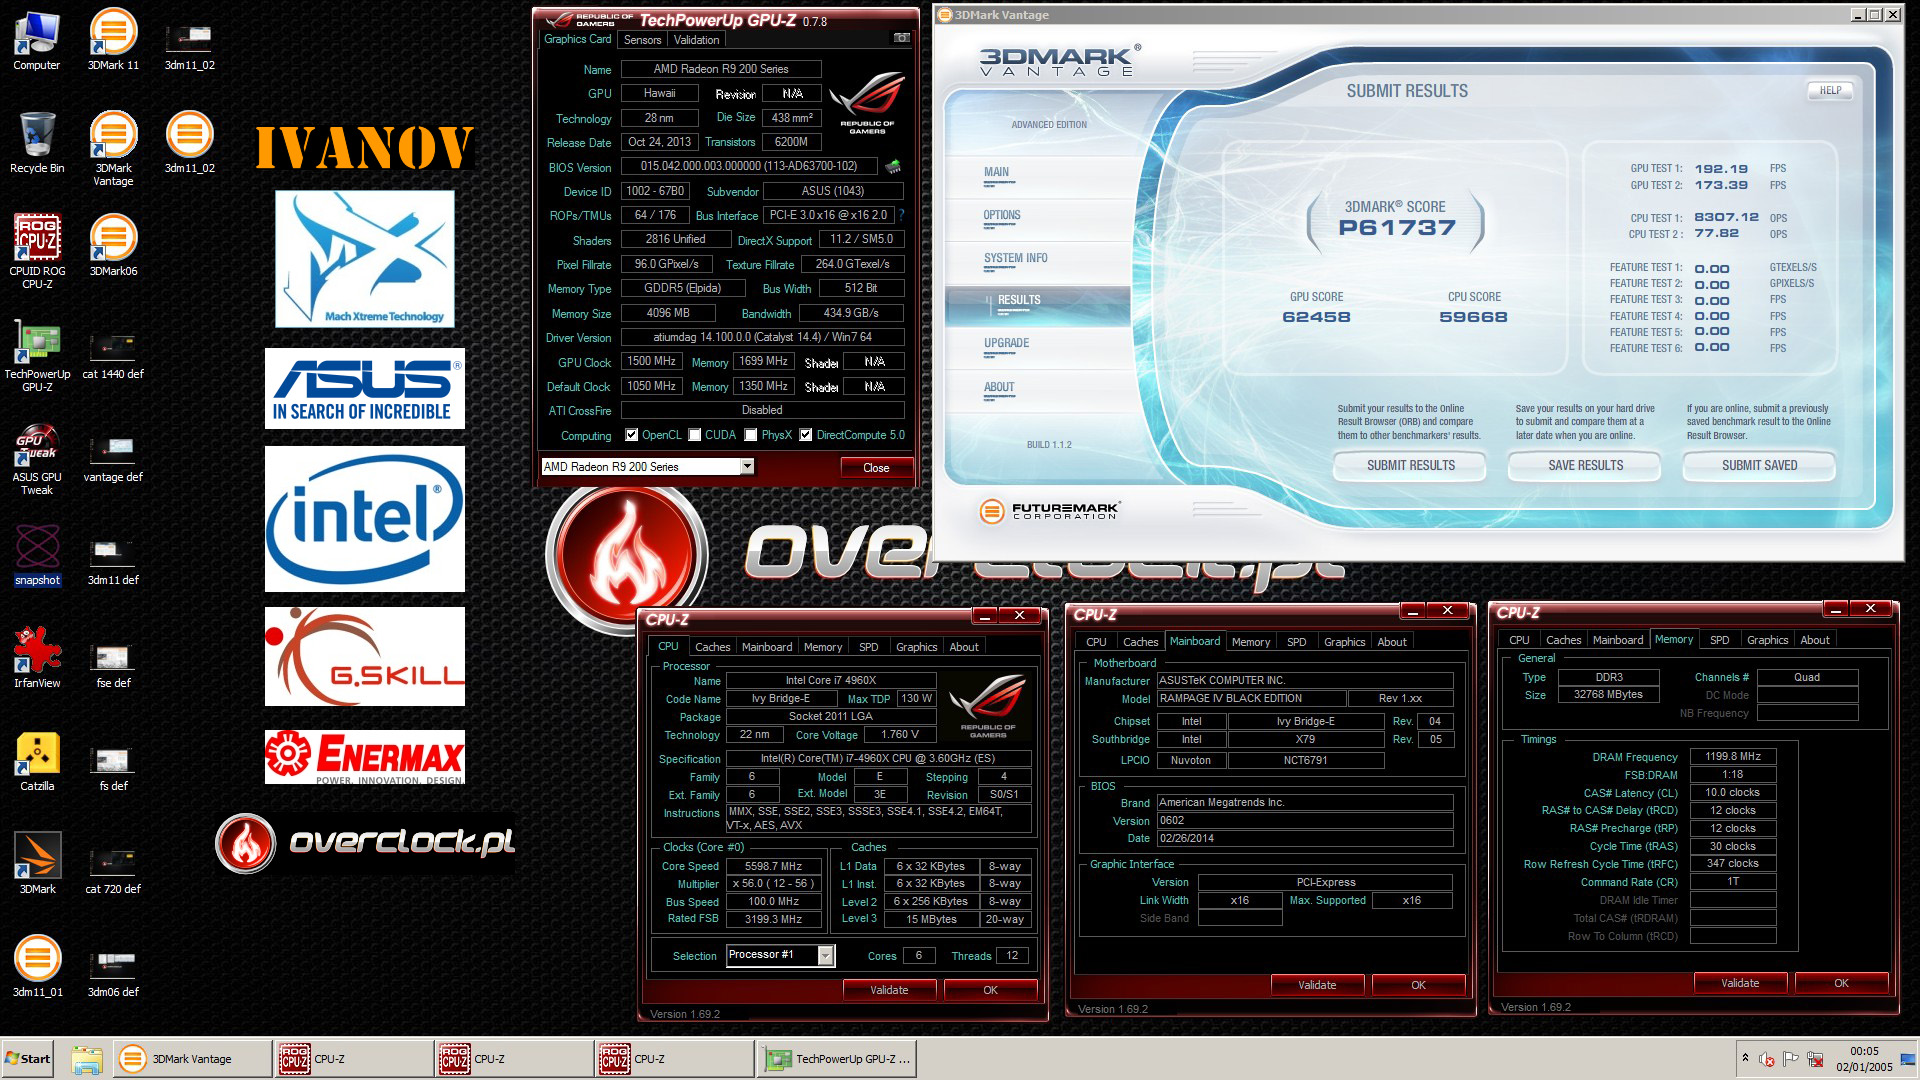Open the 3DMark desktop icon

[37, 864]
